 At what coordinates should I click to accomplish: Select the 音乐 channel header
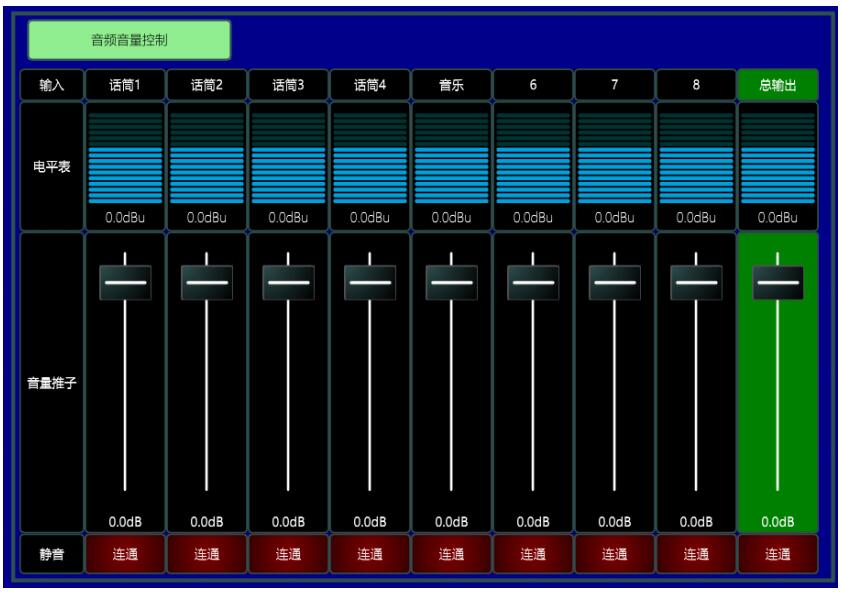452,85
